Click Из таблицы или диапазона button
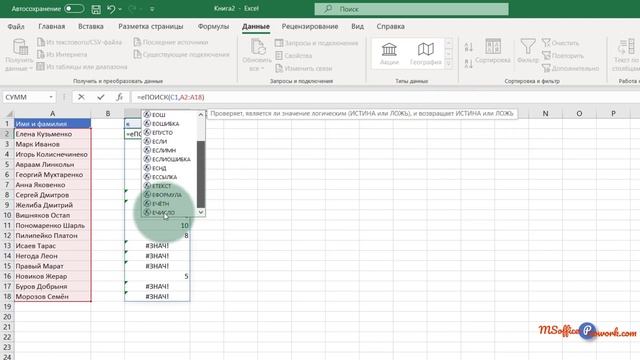Screen dimensions: 640x360 pos(82,67)
